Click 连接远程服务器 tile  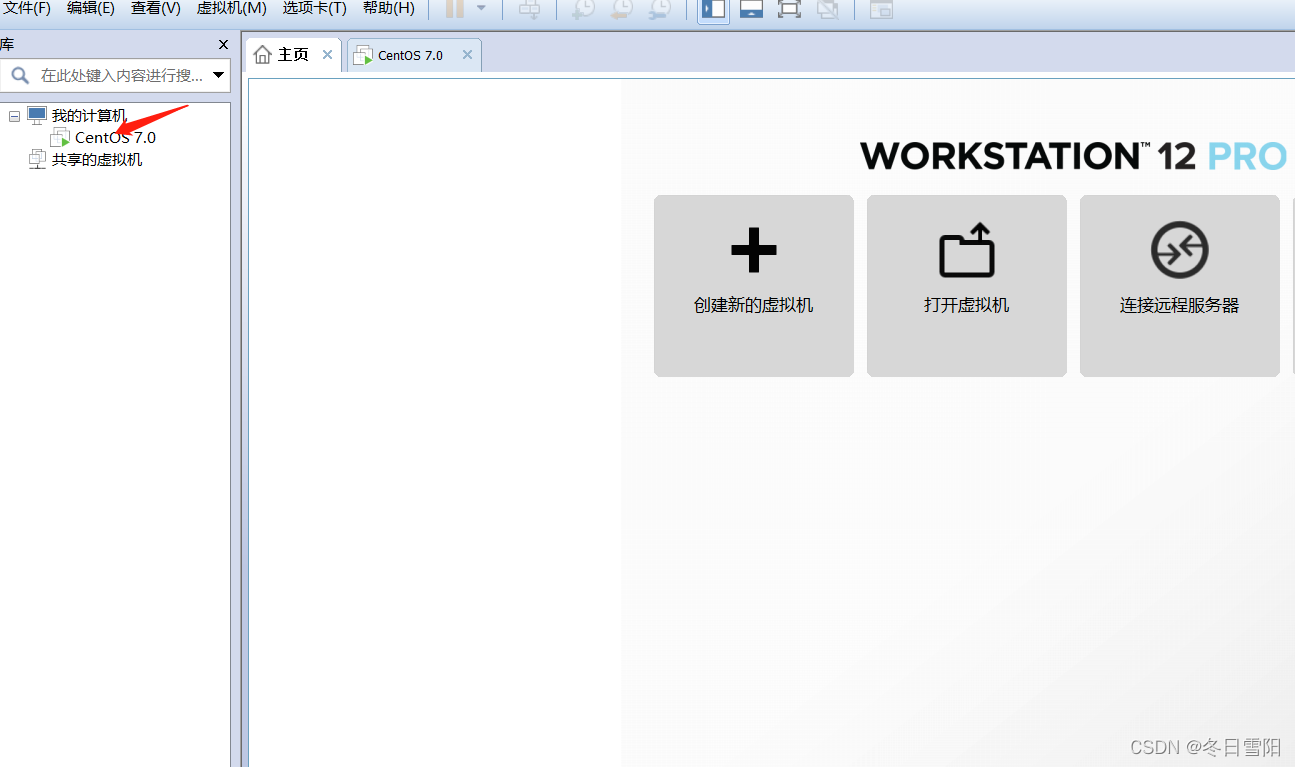coord(1180,286)
